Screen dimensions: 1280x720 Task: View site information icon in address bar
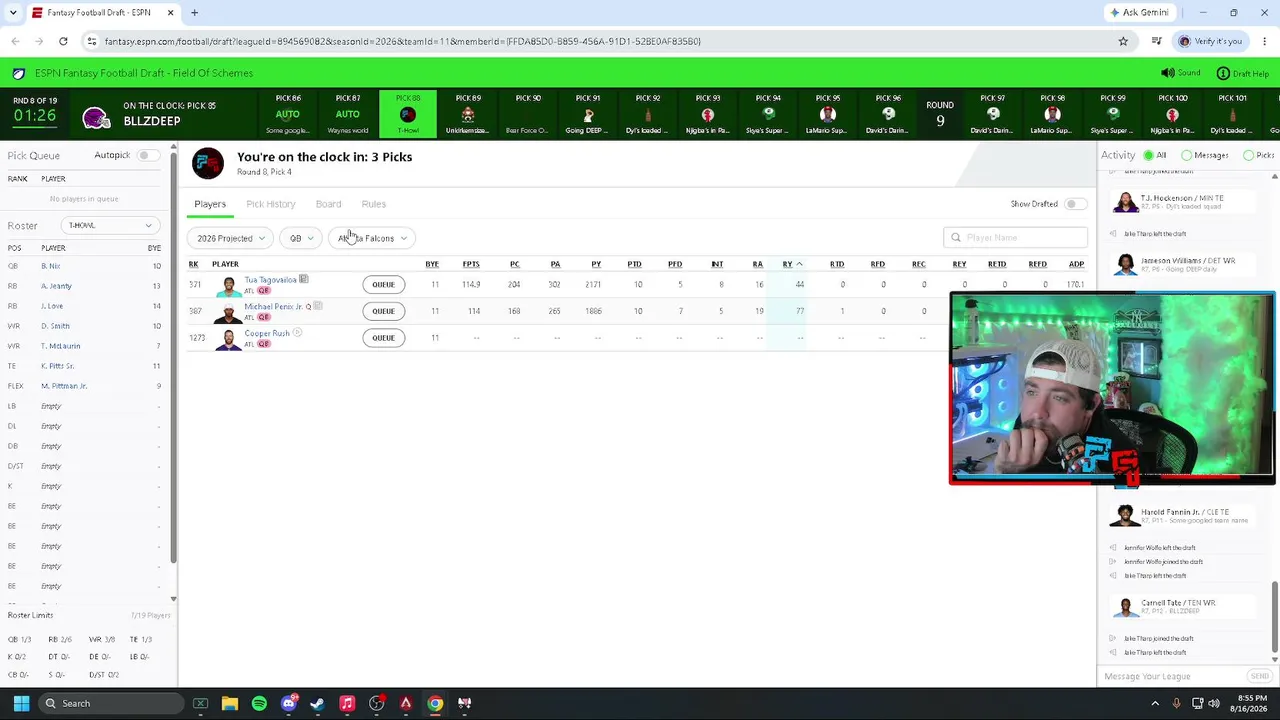[x=91, y=41]
